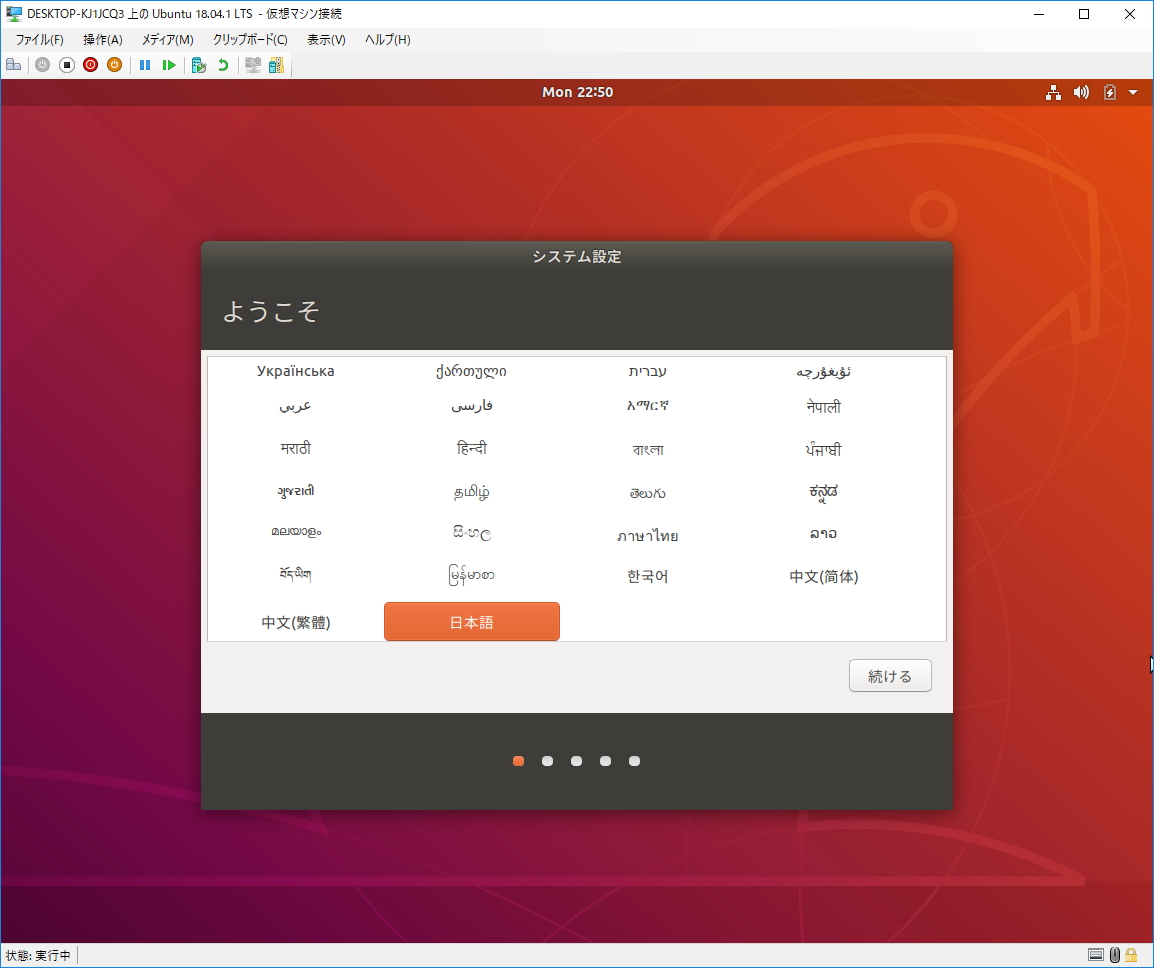Screen dimensions: 1154x968
Task: Select Українська language
Action: (295, 371)
